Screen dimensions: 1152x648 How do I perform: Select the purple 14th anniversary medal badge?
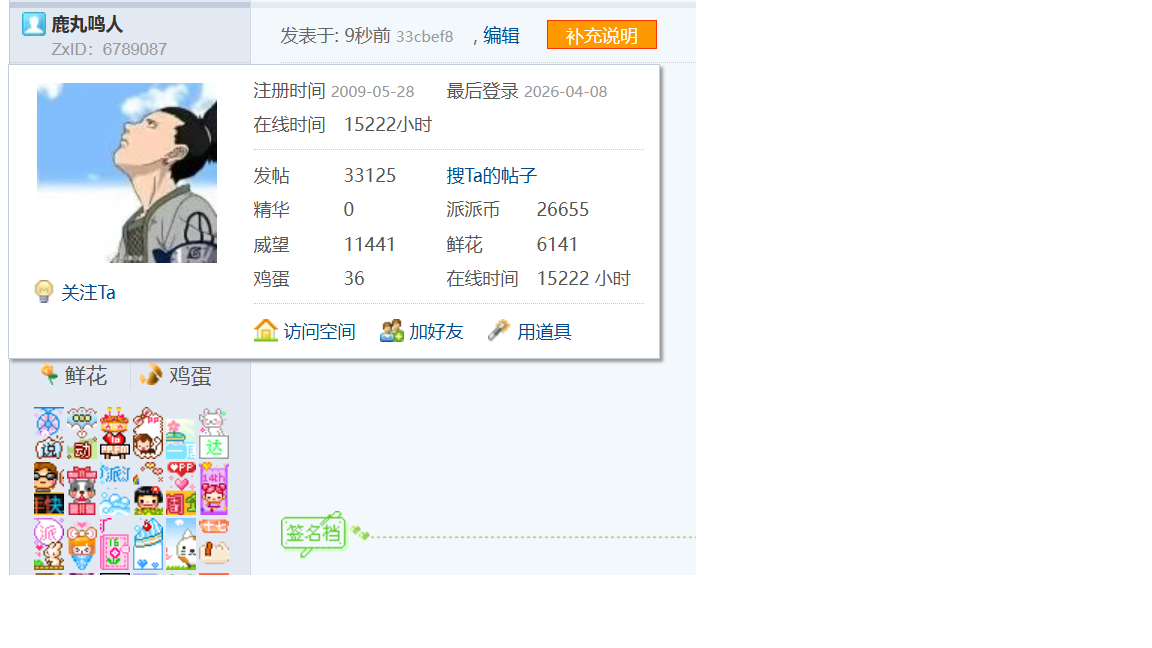pos(213,489)
